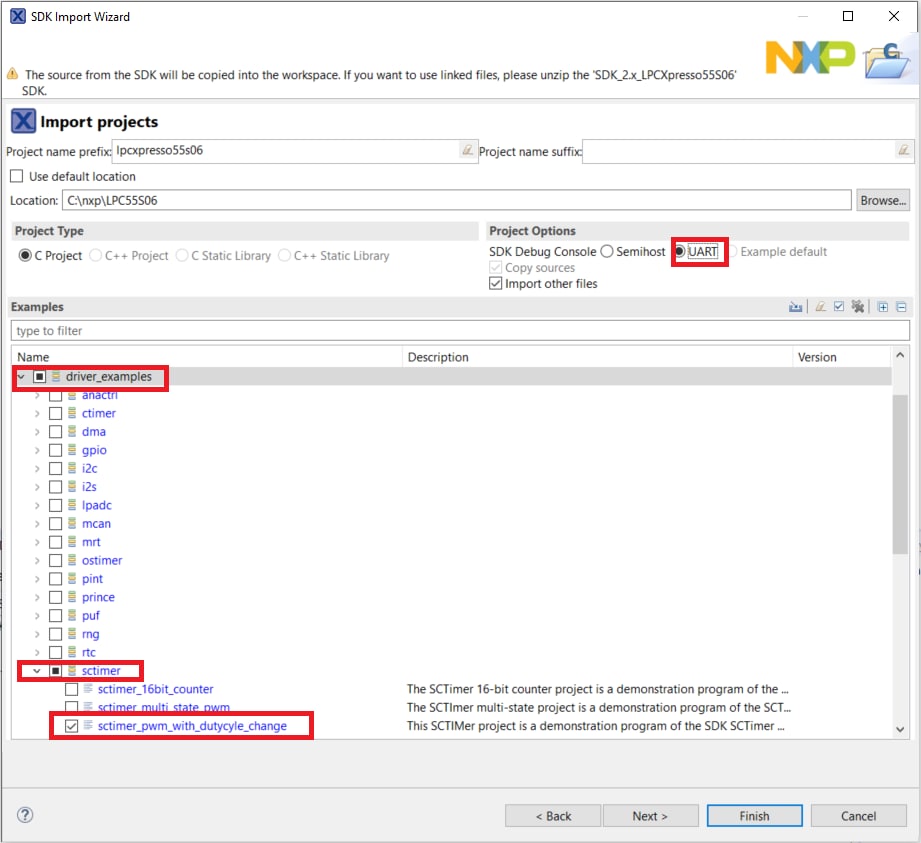
Task: Enable the Use default location checkbox
Action: point(16,176)
